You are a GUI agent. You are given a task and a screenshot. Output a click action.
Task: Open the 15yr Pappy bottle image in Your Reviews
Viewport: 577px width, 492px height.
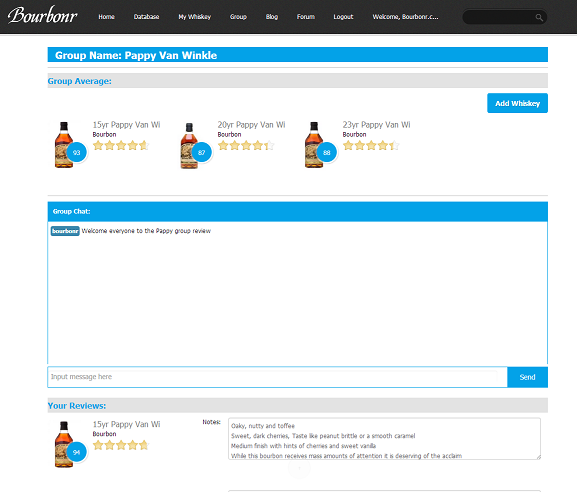(64, 445)
